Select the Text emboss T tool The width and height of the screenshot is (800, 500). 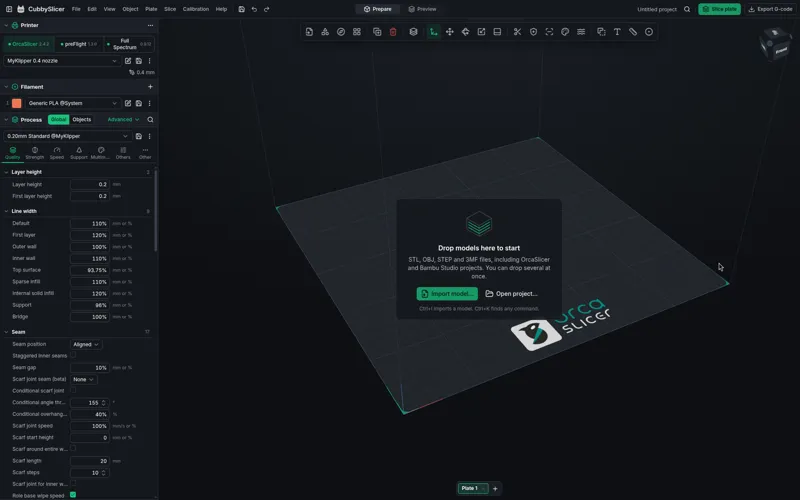(x=617, y=32)
